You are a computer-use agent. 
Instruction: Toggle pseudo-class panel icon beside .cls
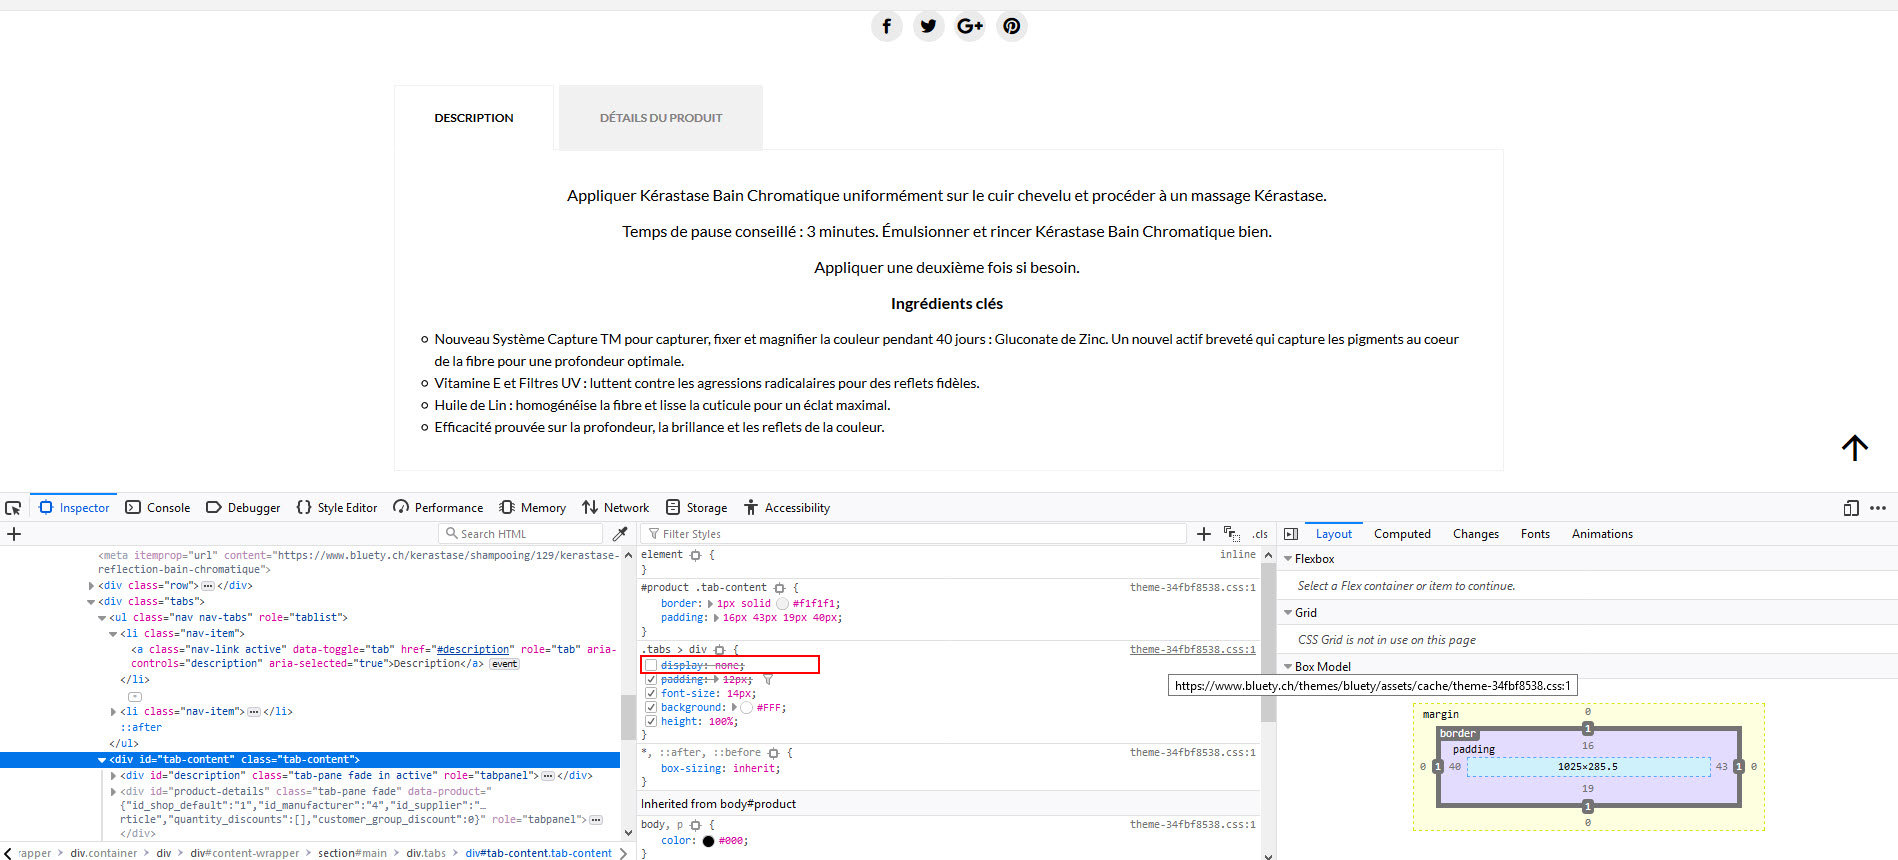click(1231, 534)
